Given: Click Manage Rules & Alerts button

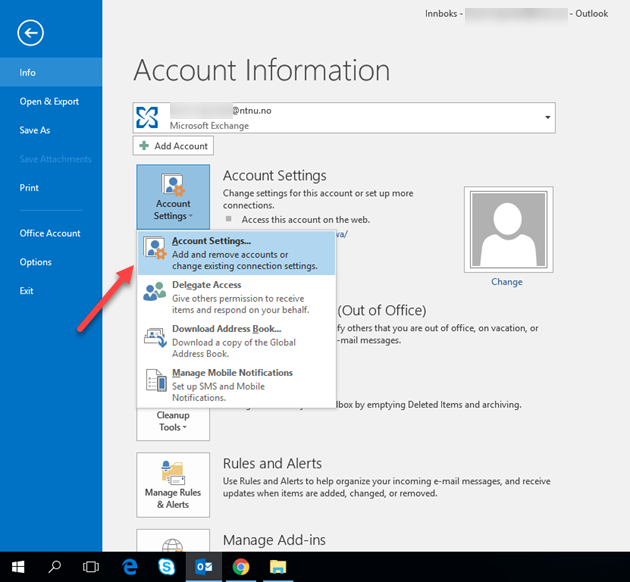Looking at the screenshot, I should (173, 485).
